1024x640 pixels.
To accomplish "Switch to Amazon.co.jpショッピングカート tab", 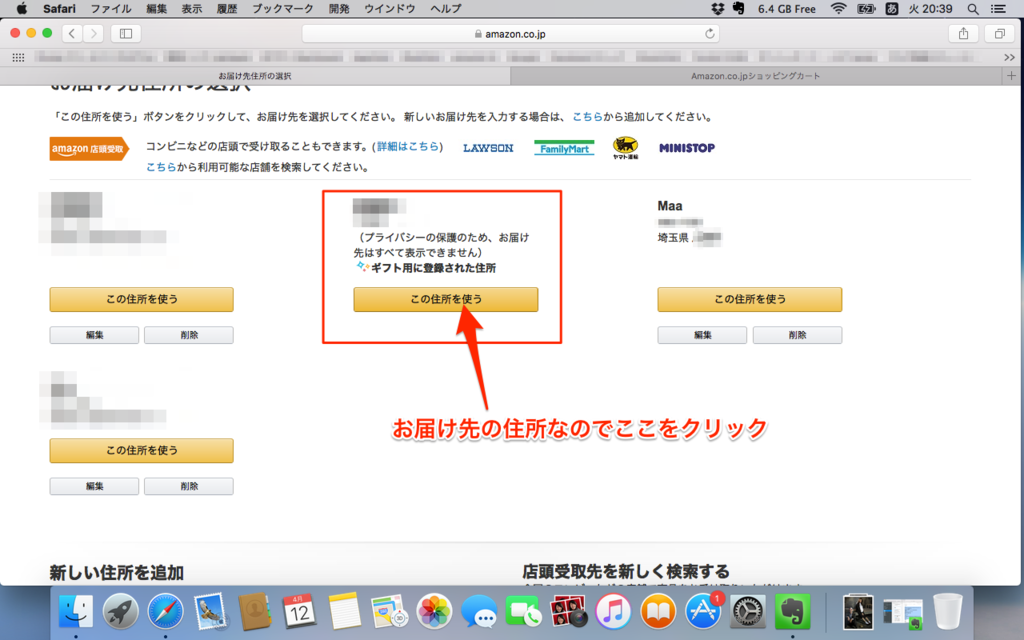I will point(756,76).
